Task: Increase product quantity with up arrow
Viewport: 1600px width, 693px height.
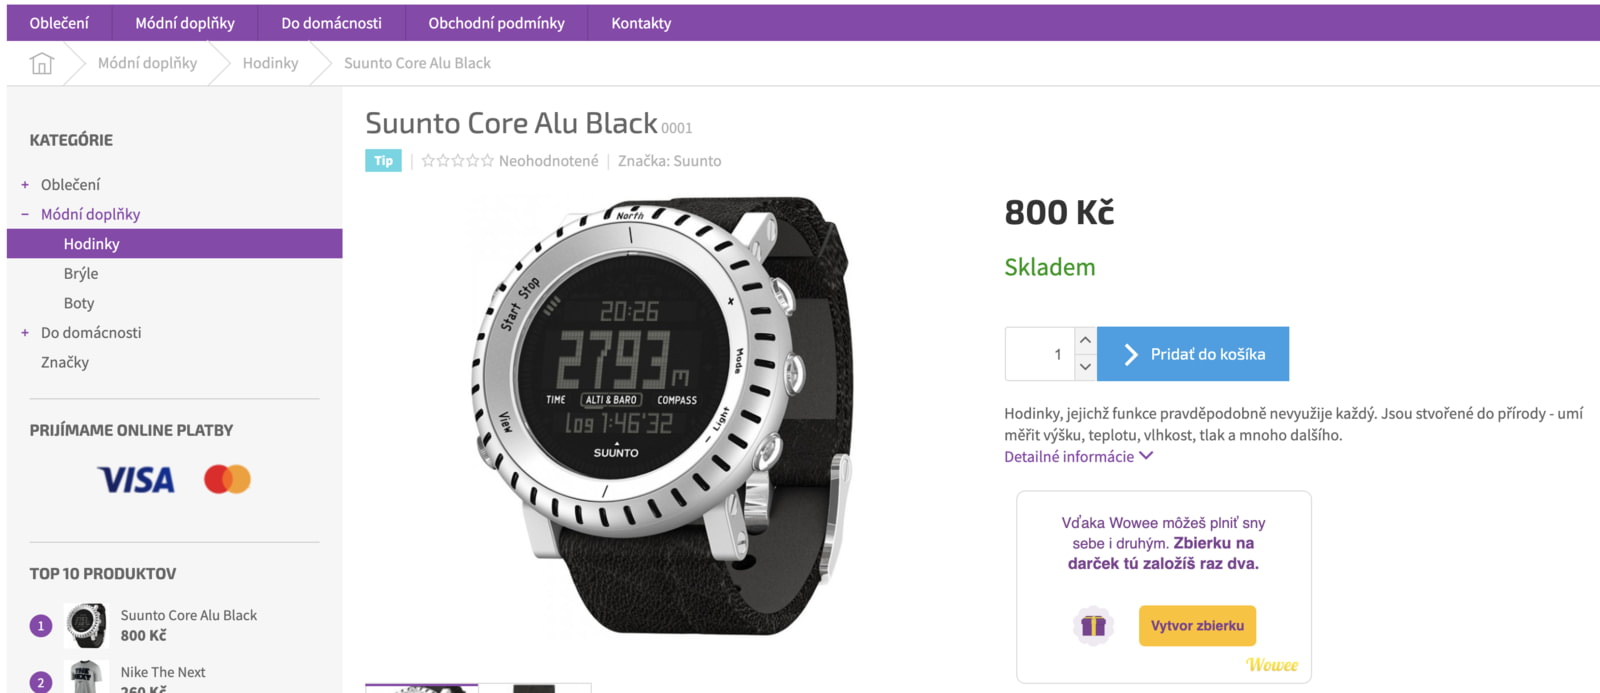Action: click(1085, 340)
